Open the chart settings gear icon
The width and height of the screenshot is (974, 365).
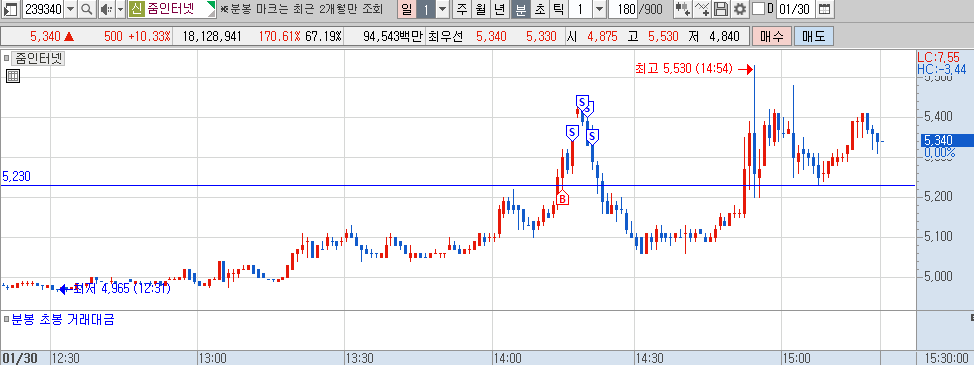coord(739,9)
